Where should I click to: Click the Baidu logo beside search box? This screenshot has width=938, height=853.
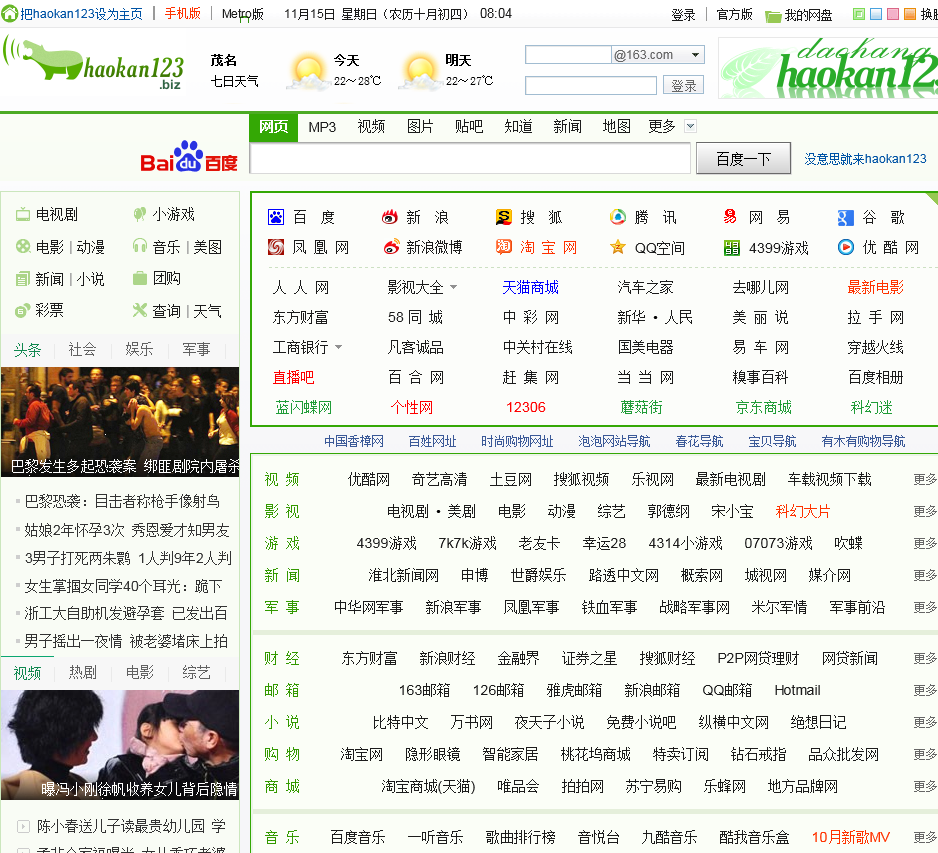coord(188,157)
